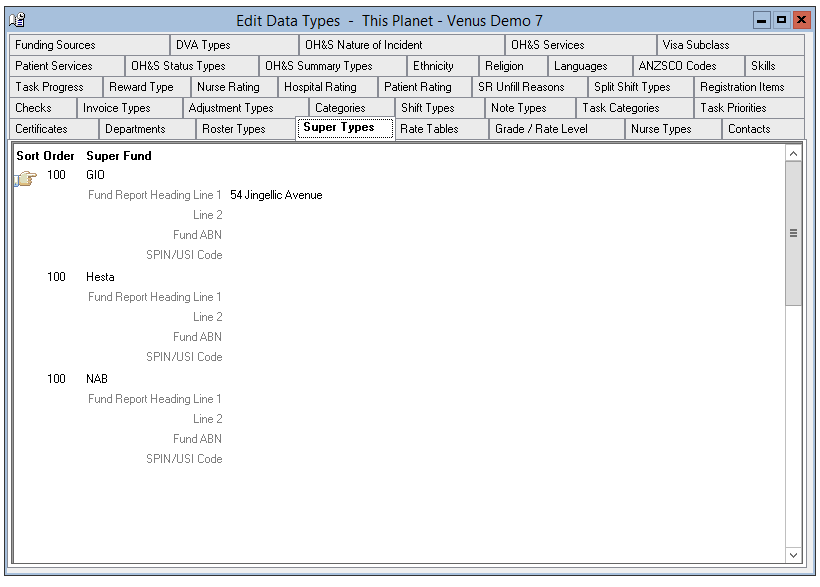Select the Shift Types tab
The height and width of the screenshot is (587, 820).
click(x=439, y=108)
